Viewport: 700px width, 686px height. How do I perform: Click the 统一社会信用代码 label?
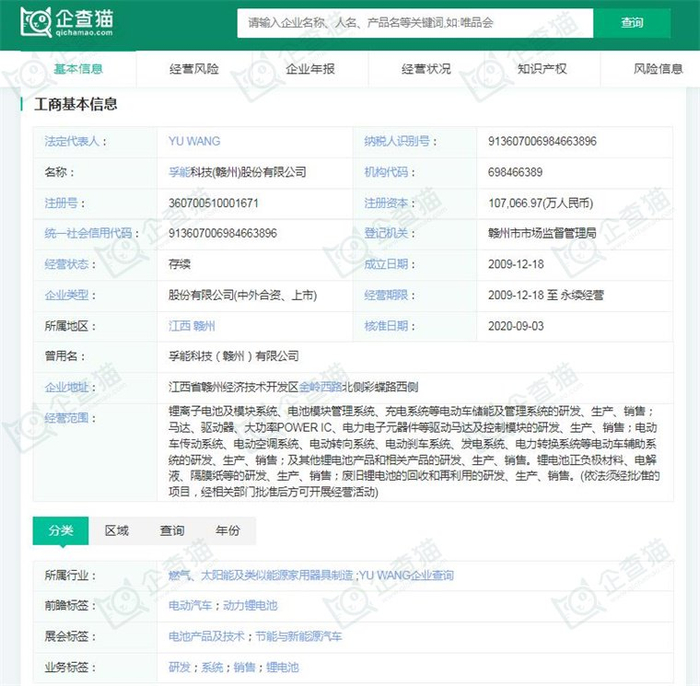(x=88, y=233)
